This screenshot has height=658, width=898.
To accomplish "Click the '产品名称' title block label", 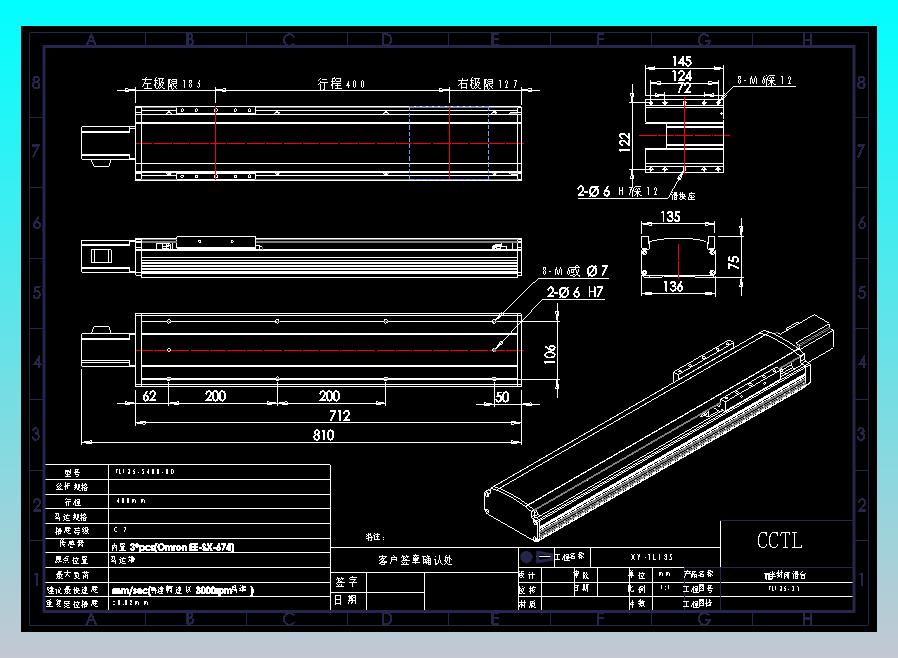I will 698,574.
